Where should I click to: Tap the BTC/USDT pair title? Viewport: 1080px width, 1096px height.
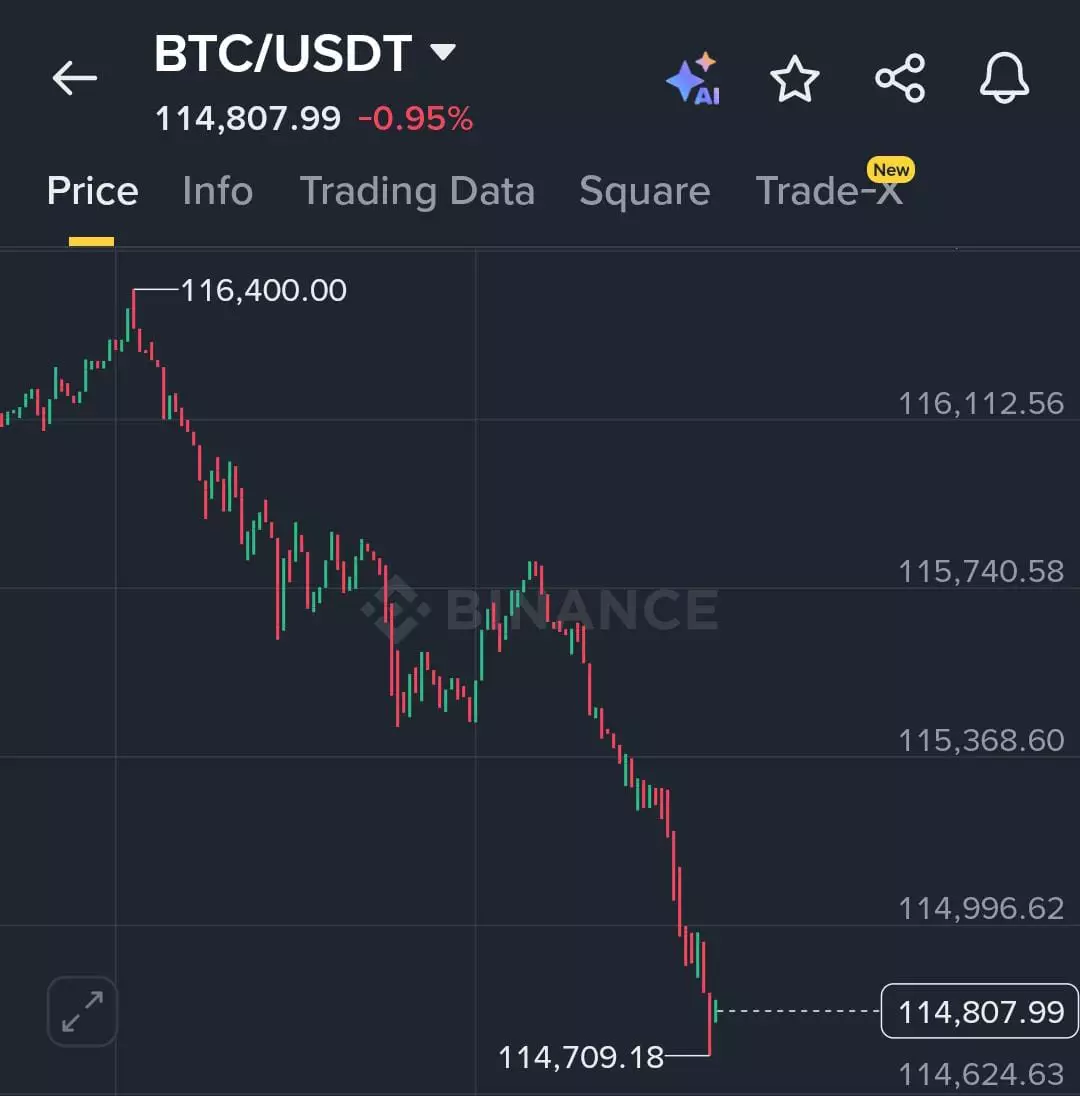click(283, 54)
